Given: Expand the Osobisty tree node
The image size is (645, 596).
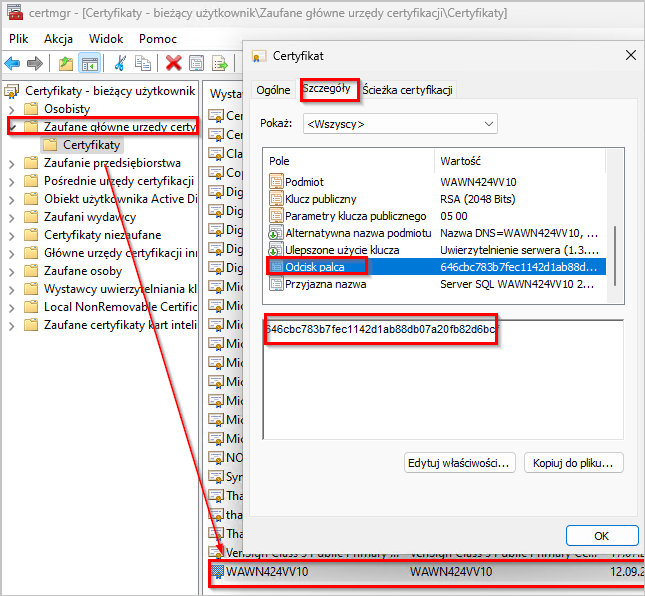Looking at the screenshot, I should [12, 110].
